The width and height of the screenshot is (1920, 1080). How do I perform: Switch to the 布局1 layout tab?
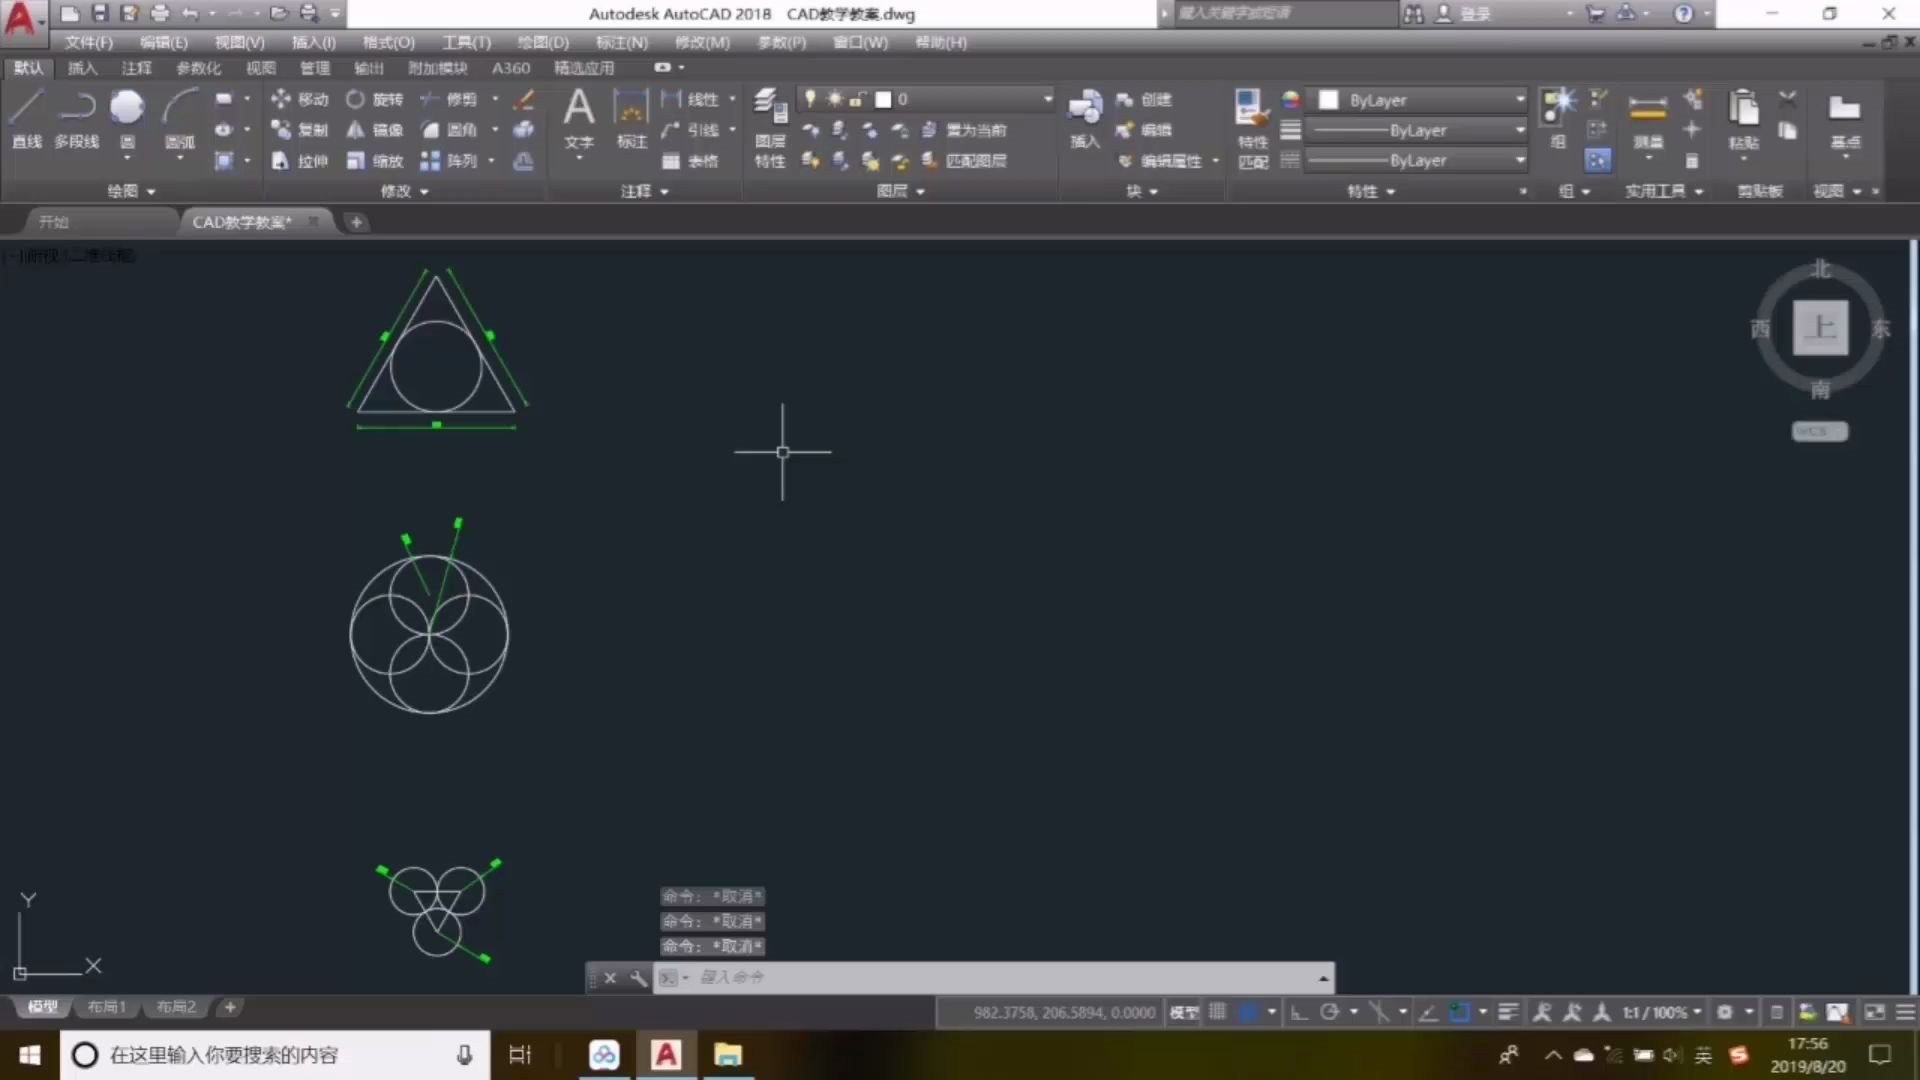(x=106, y=1007)
